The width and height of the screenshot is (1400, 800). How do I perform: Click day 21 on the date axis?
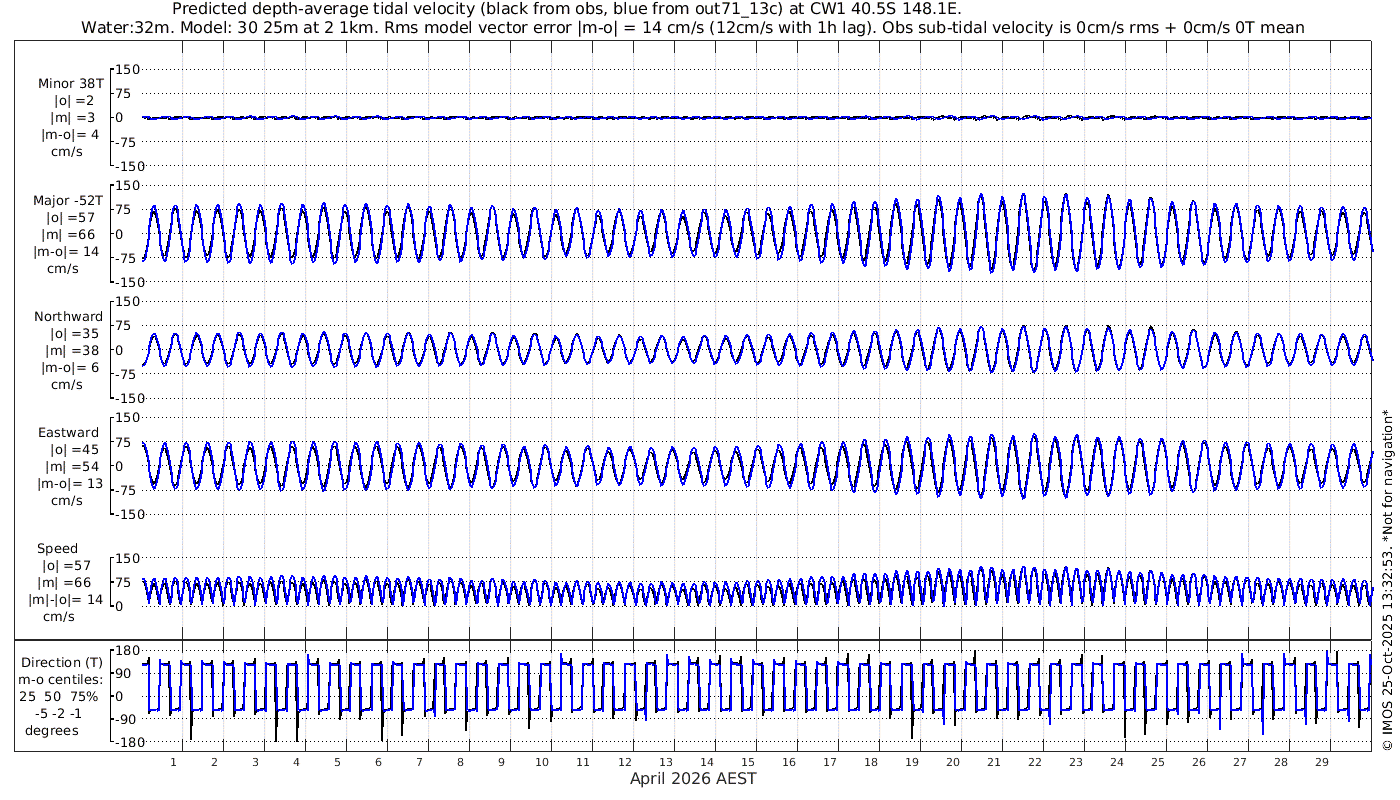993,762
